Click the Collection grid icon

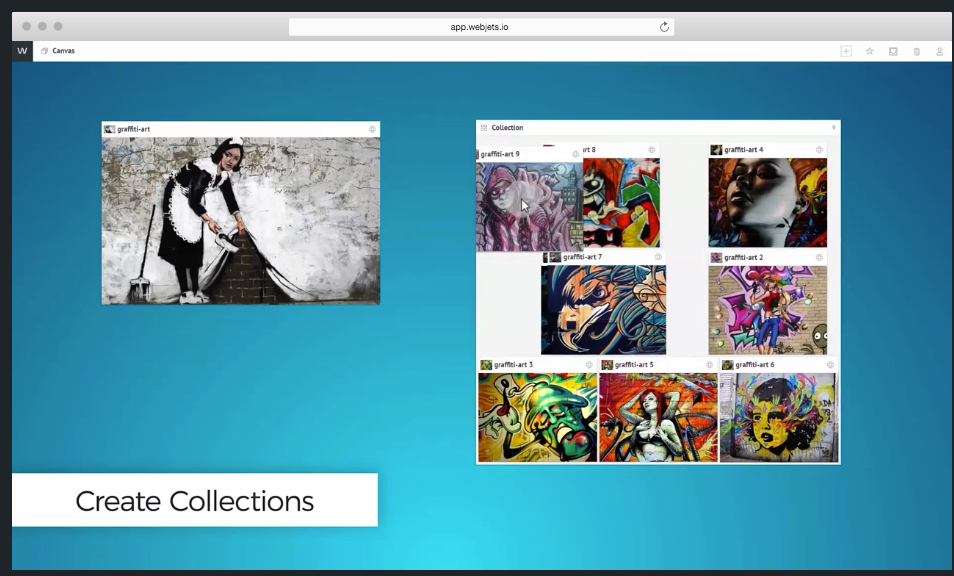(484, 128)
